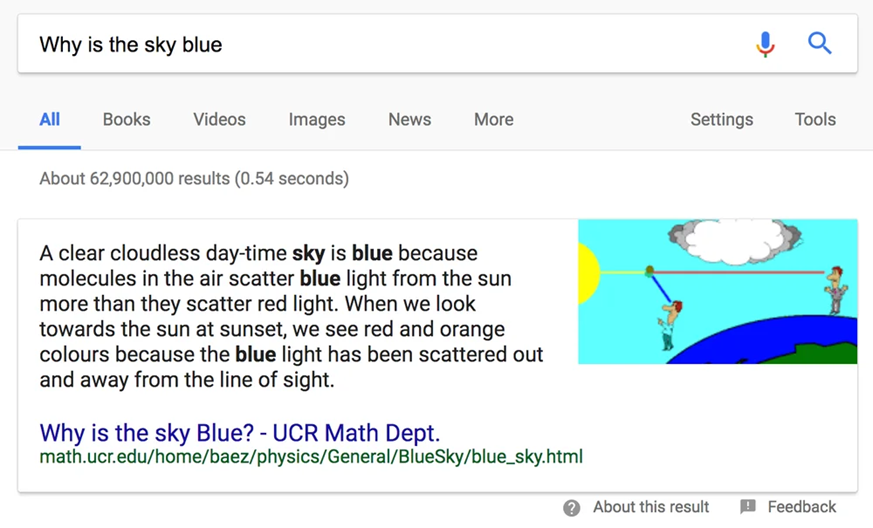Switch to the Books tab

126,120
